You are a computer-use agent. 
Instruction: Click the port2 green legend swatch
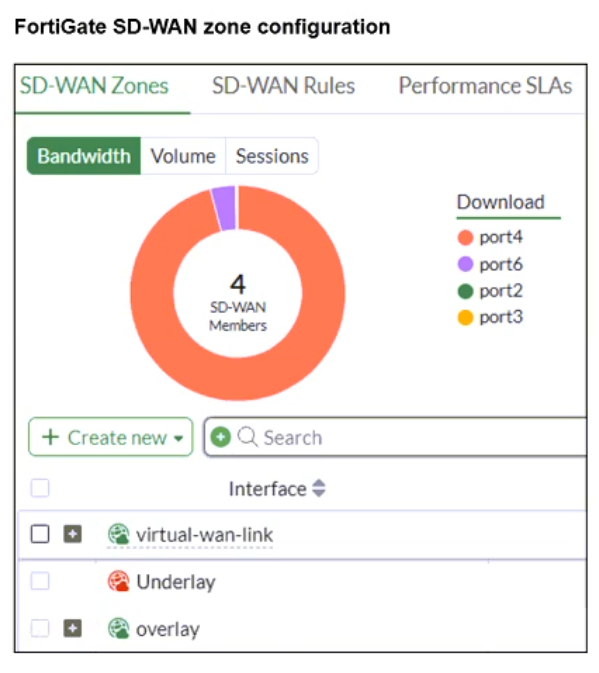[x=465, y=291]
